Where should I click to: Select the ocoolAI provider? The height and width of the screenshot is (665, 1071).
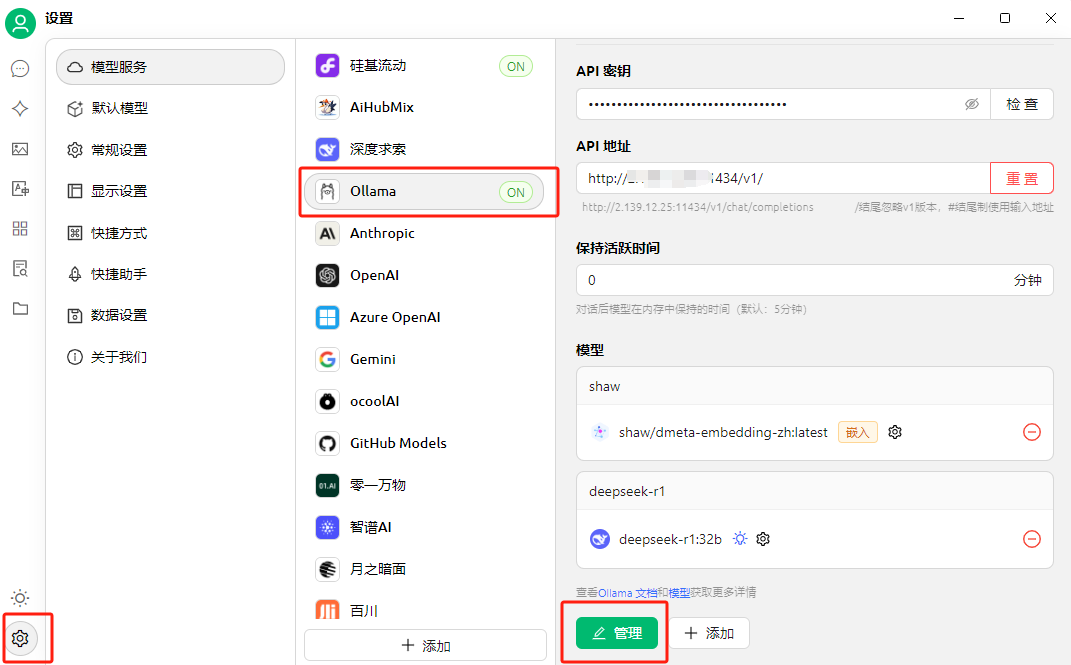point(424,401)
